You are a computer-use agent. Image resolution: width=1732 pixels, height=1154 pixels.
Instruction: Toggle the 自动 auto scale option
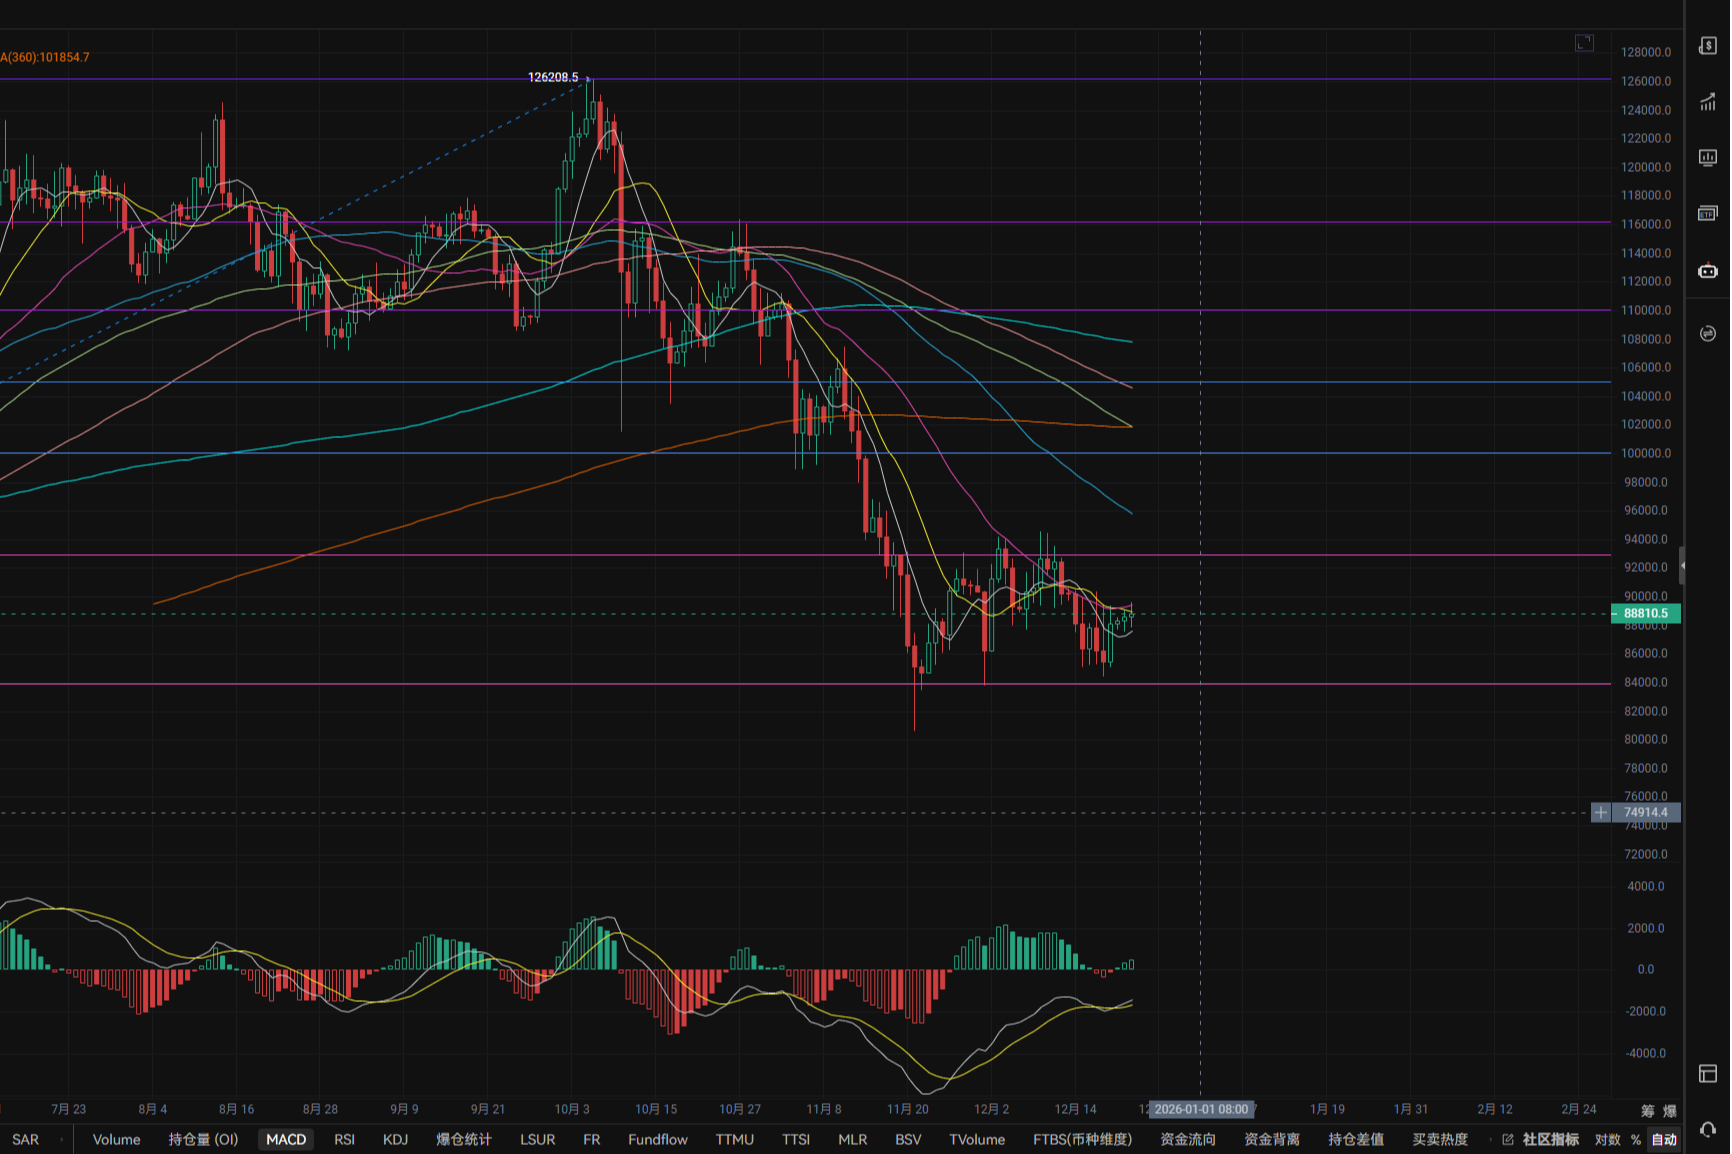pos(1664,1140)
